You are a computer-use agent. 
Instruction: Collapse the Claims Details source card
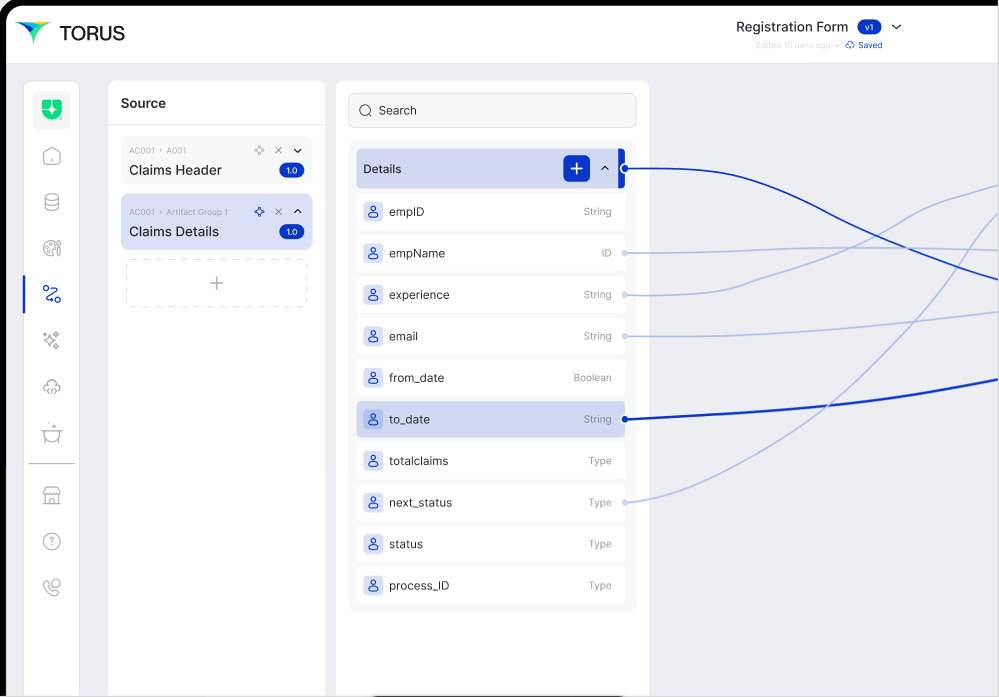pyautogui.click(x=297, y=212)
